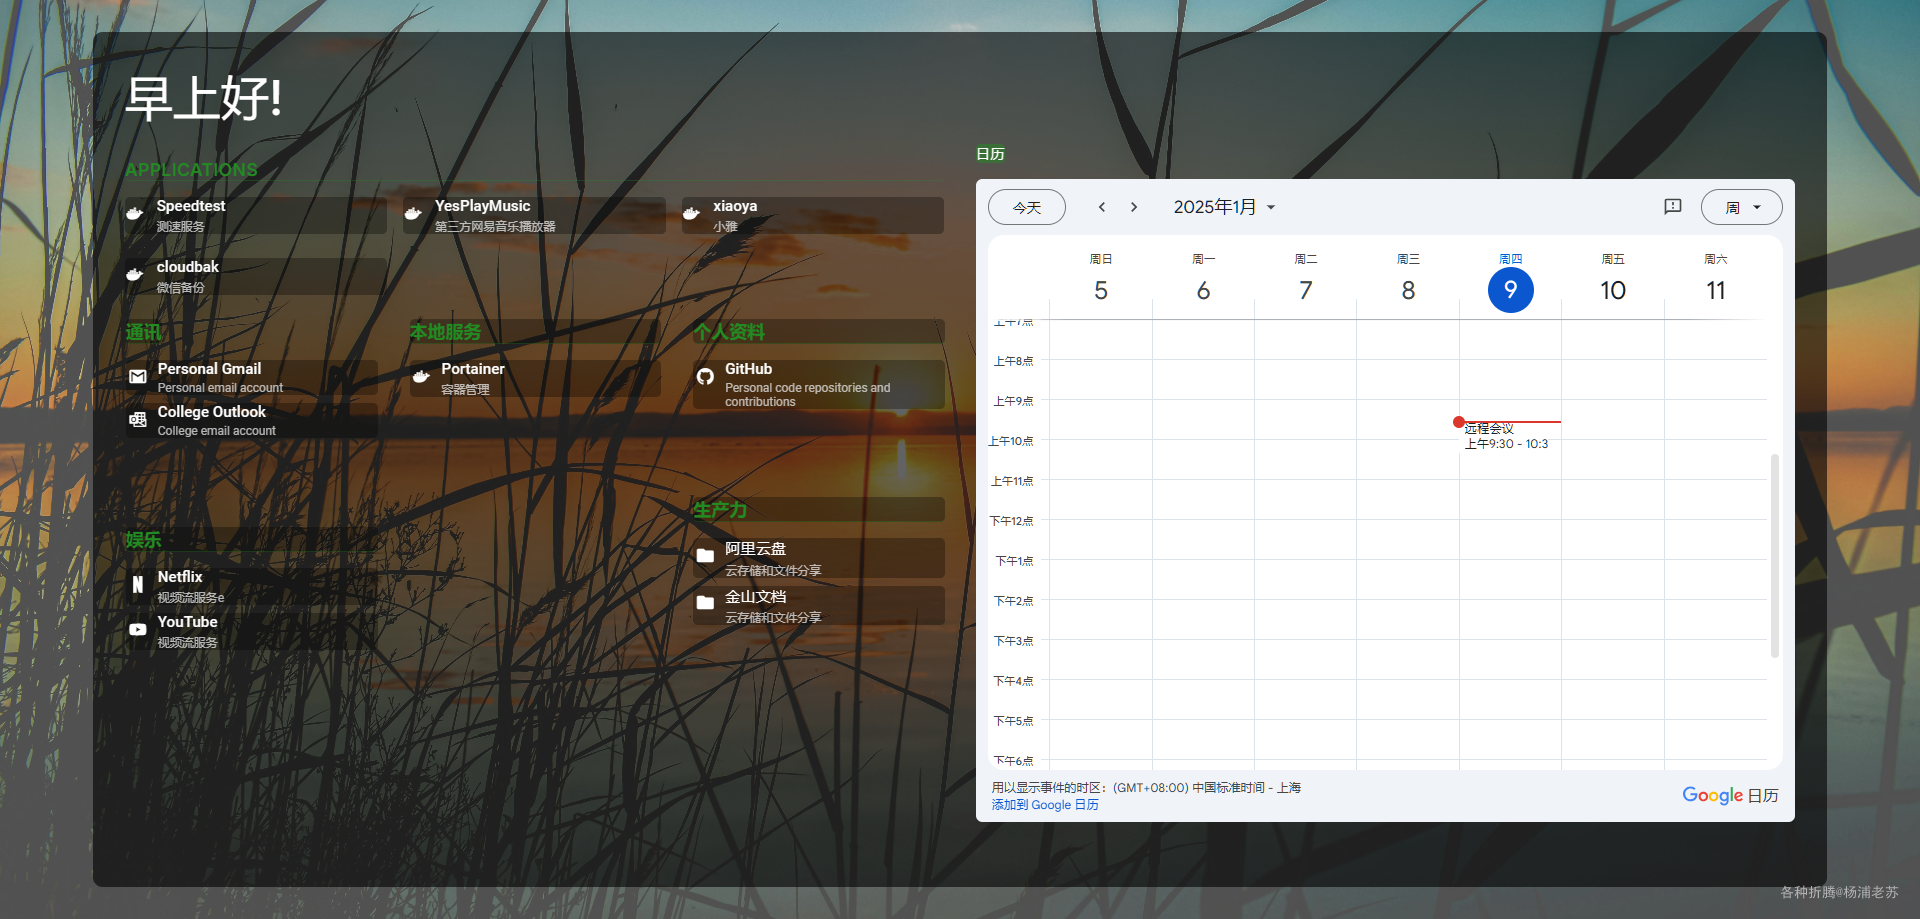This screenshot has width=1920, height=919.
Task: Click the 日历 widget title
Action: (x=990, y=154)
